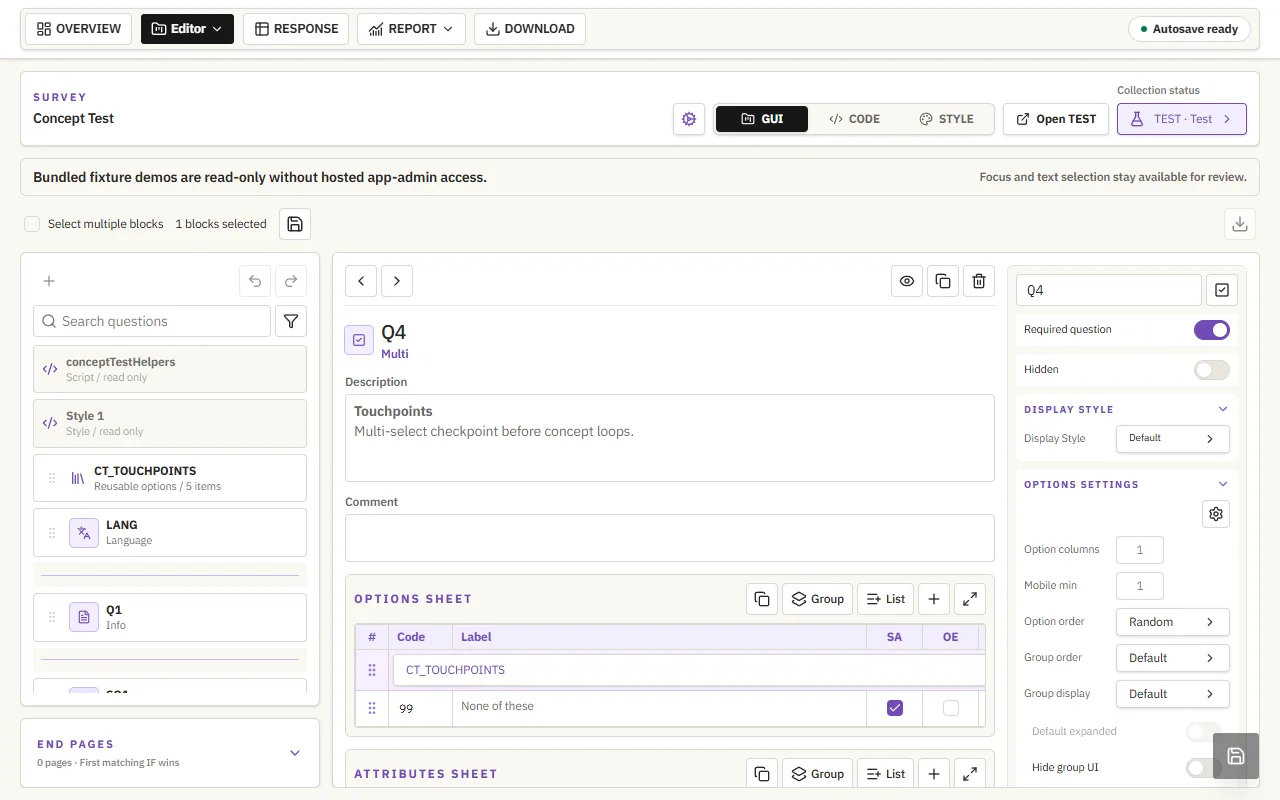This screenshot has width=1280, height=800.
Task: Duplicate question Q4
Action: (943, 281)
